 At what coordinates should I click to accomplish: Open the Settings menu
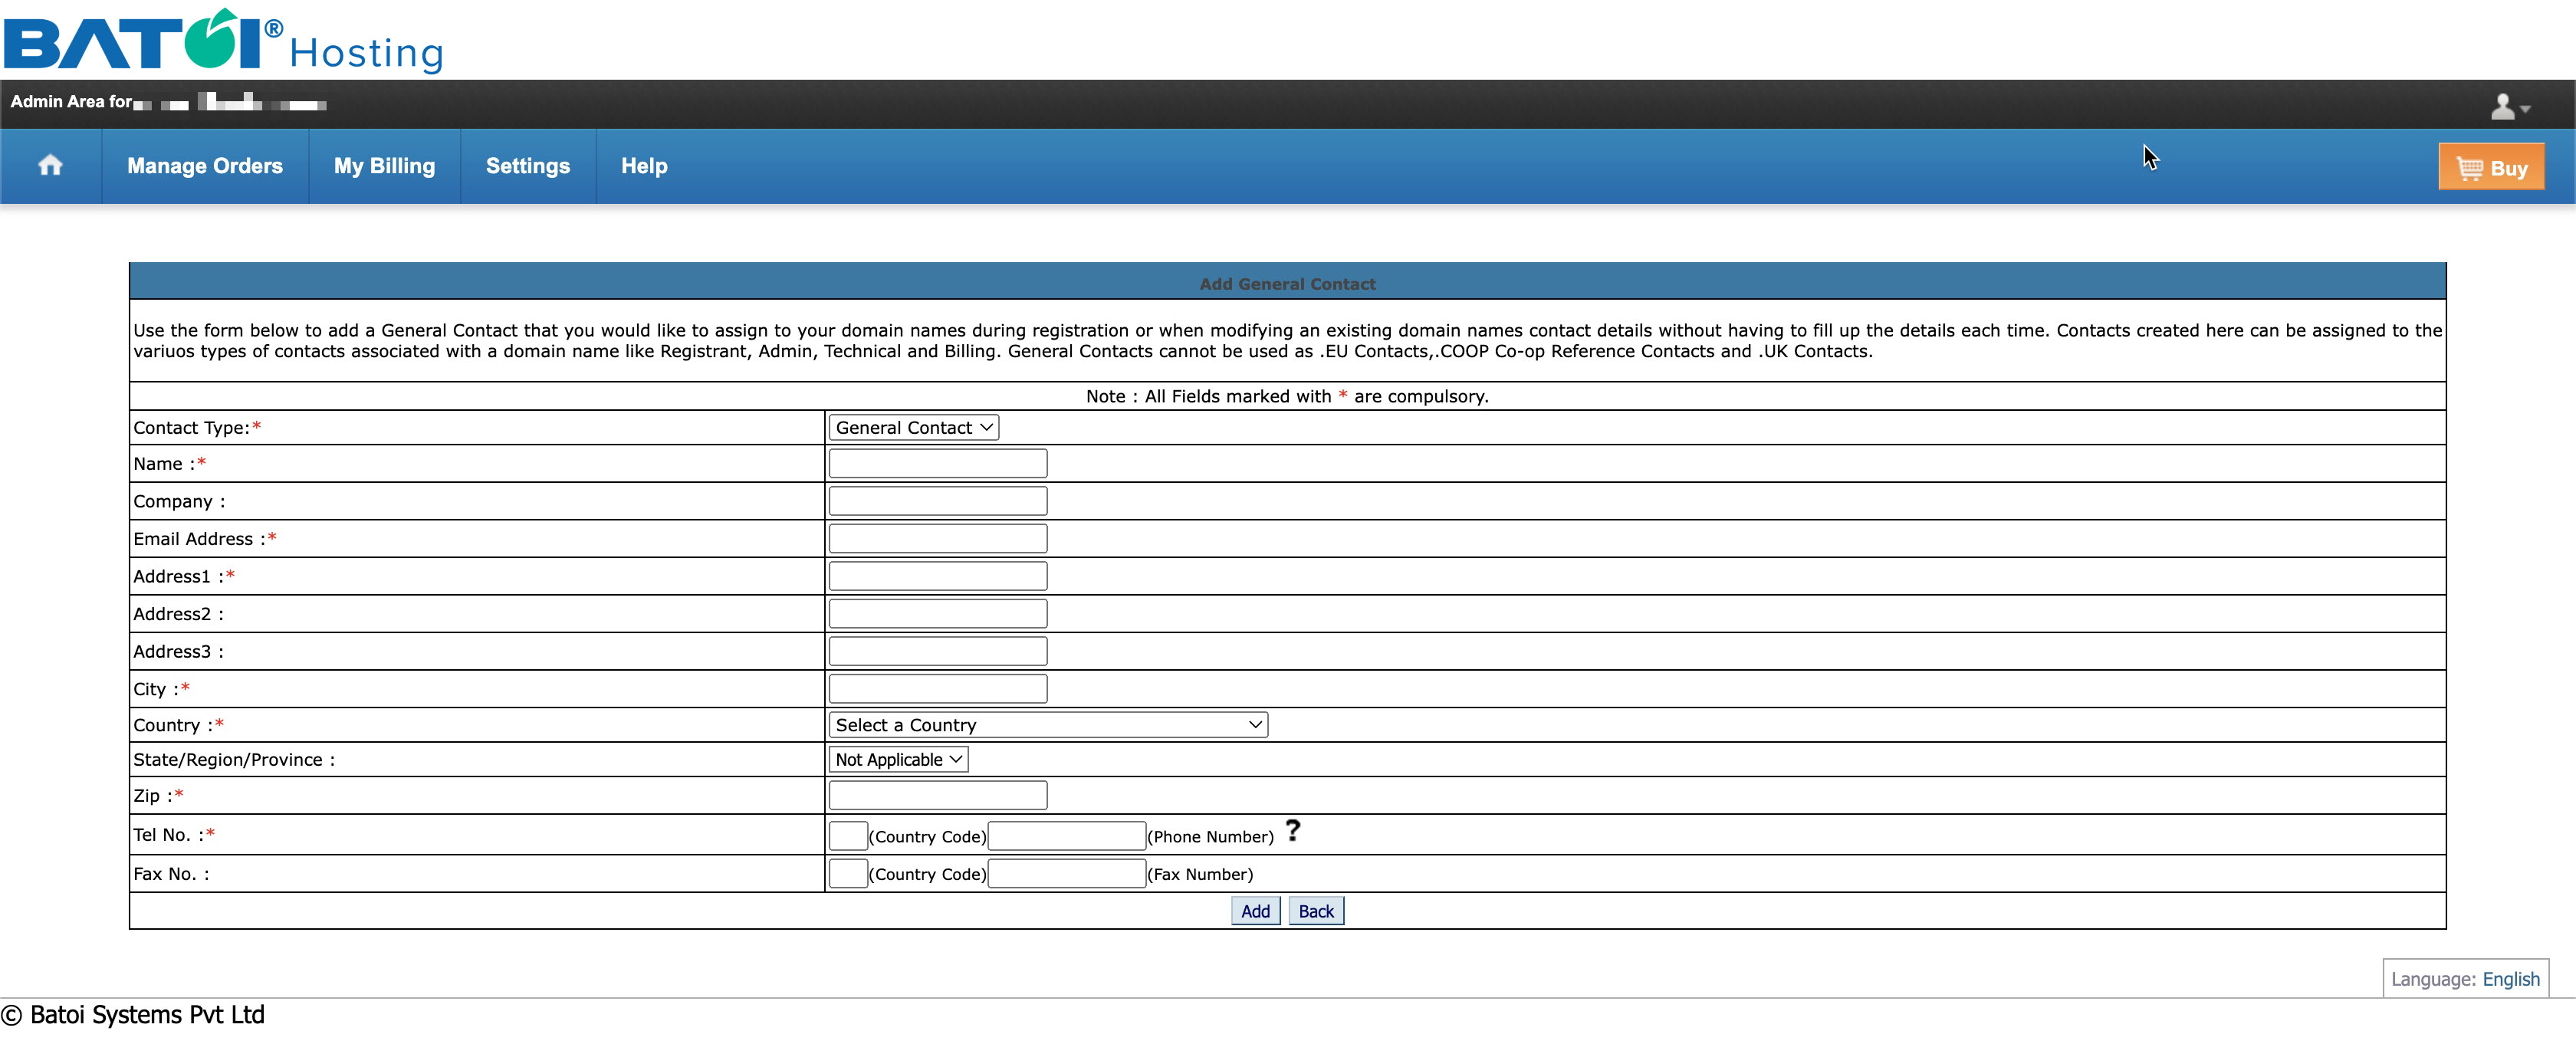point(527,166)
